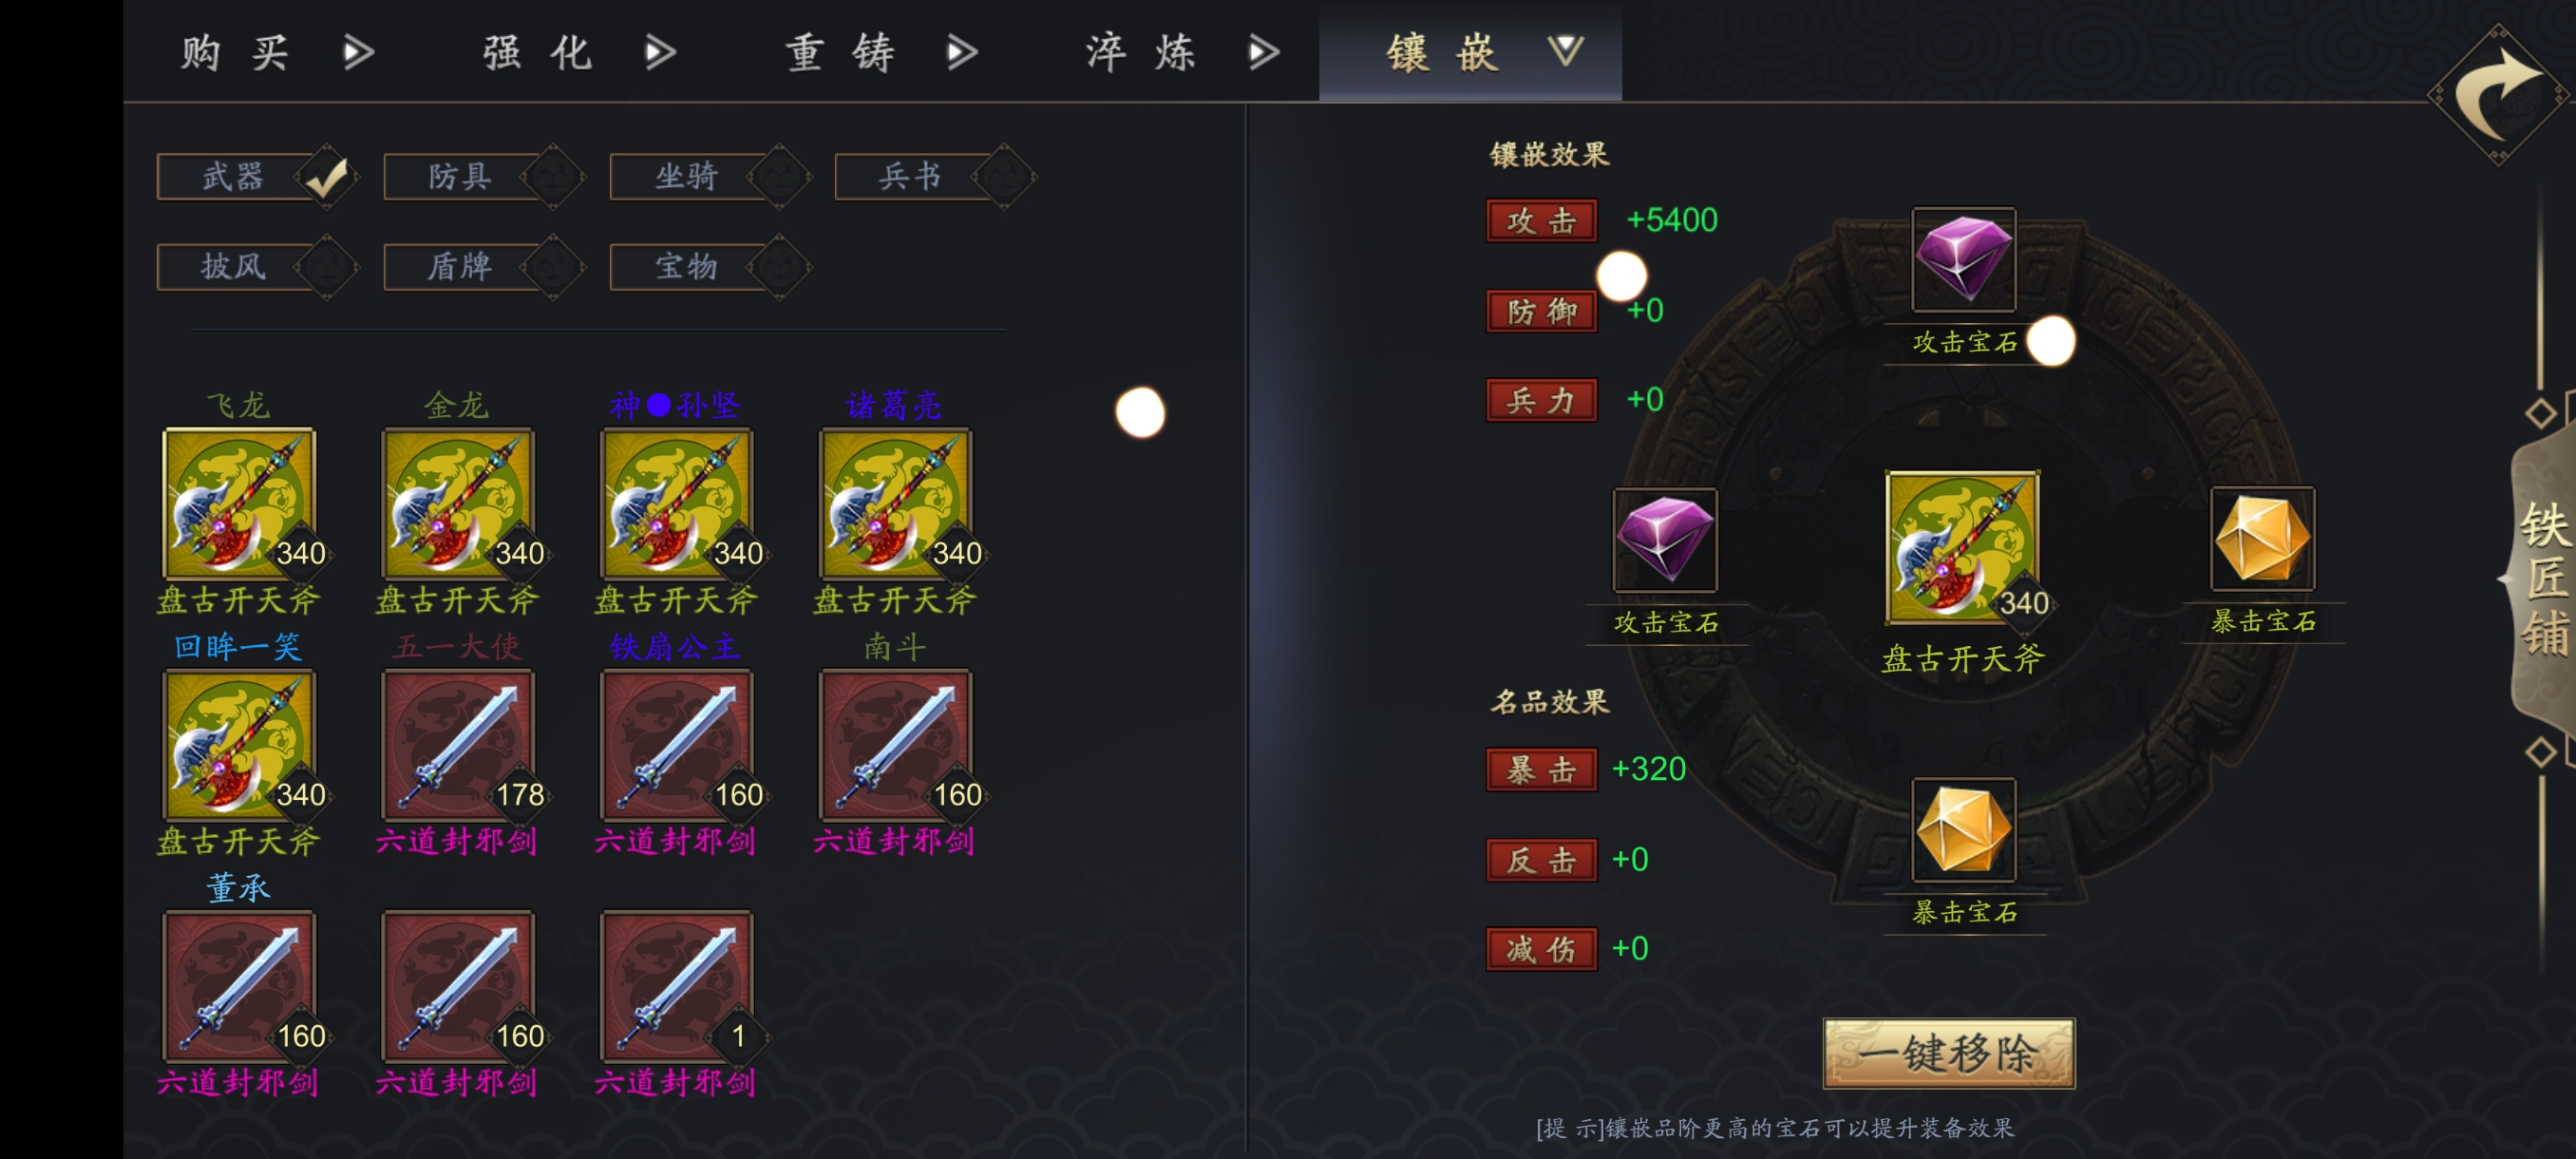2576x1159 pixels.
Task: Click the 铁匠铺 side banner
Action: point(2543,580)
